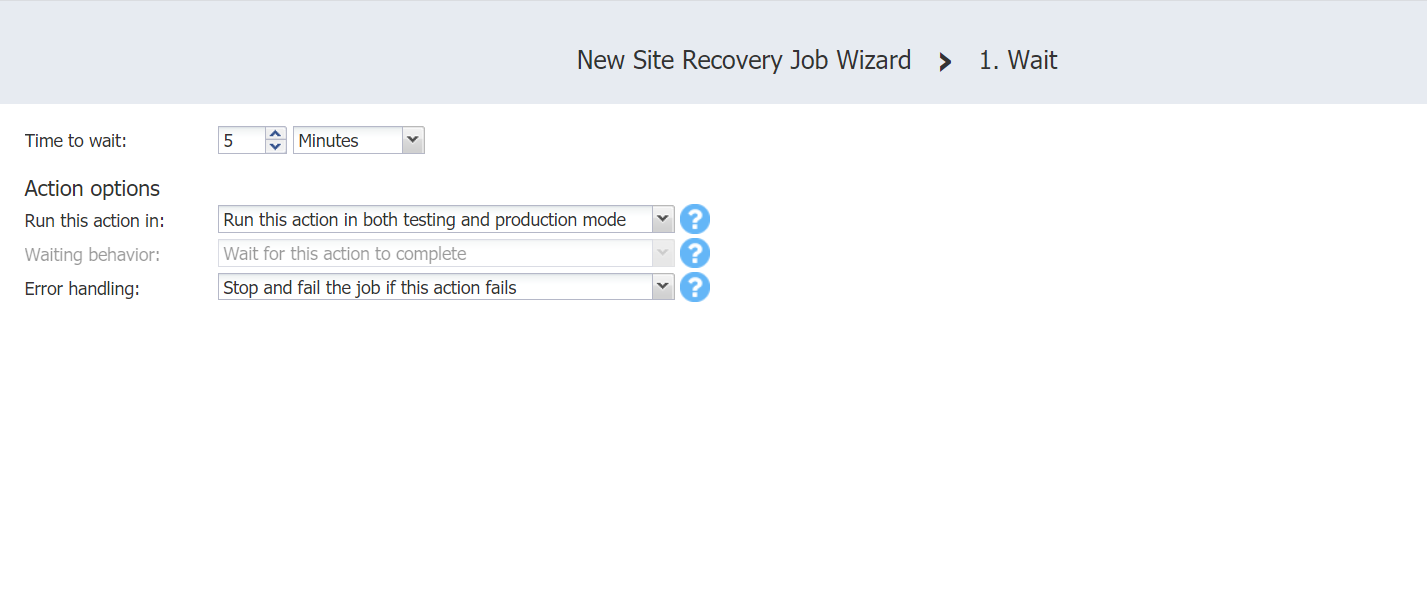Decrease time to wait with down arrow

276,147
